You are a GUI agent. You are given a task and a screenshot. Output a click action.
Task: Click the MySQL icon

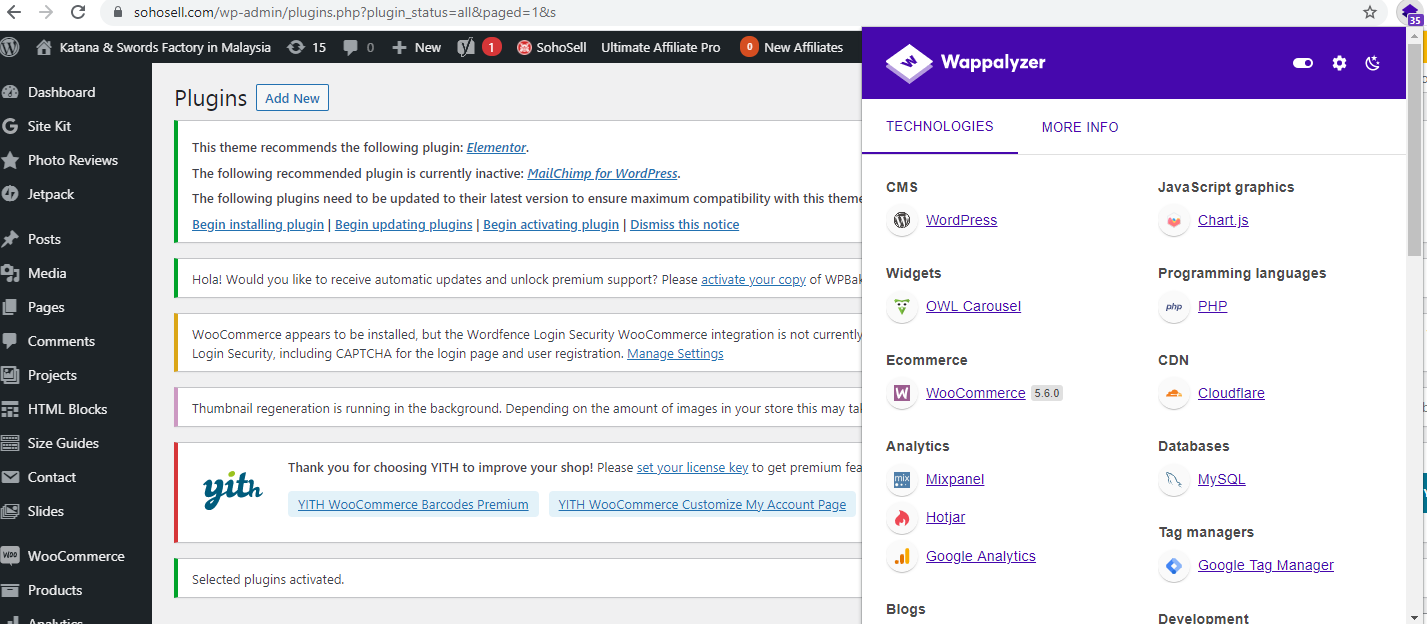pyautogui.click(x=1174, y=480)
